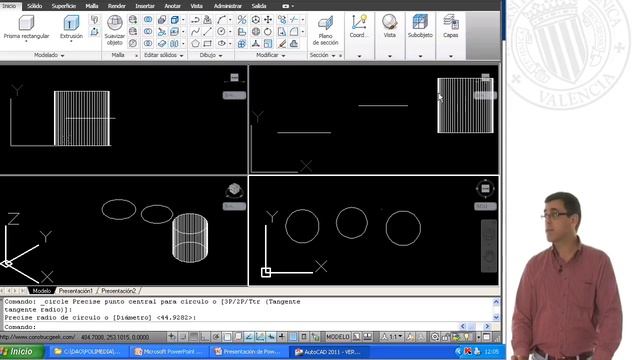Select the Rectangle tool in Dibujo
Image resolution: width=640 pixels, height=360 pixels.
point(208,43)
